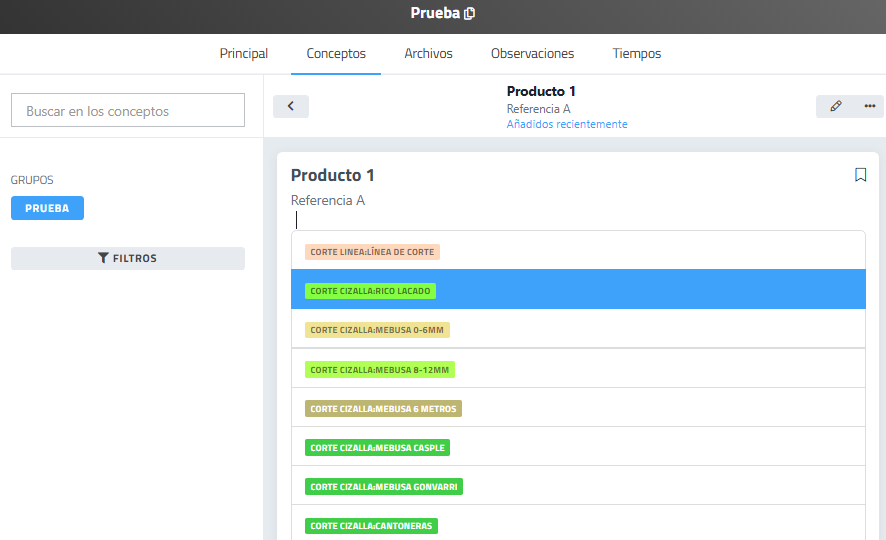Screen dimensions: 886x540
Task: Click the back chevron button
Action: pos(291,106)
